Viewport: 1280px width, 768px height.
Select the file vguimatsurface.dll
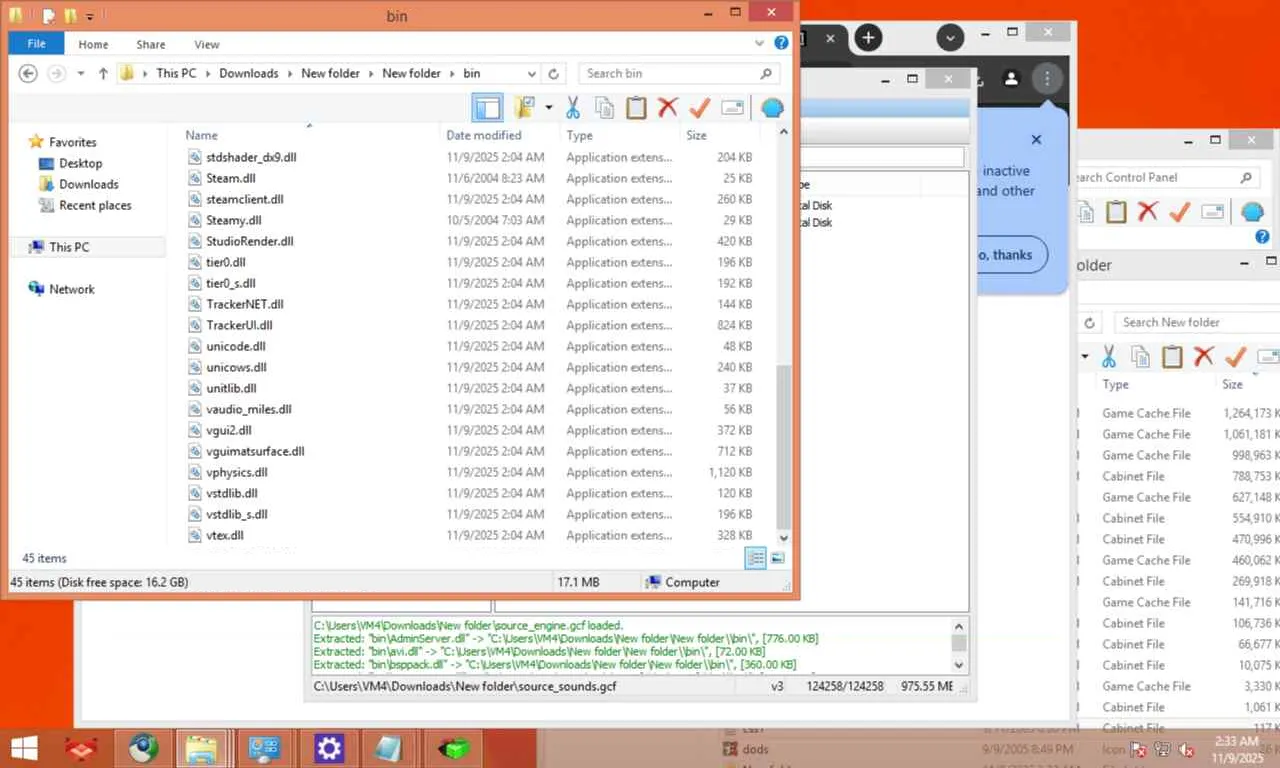(255, 451)
